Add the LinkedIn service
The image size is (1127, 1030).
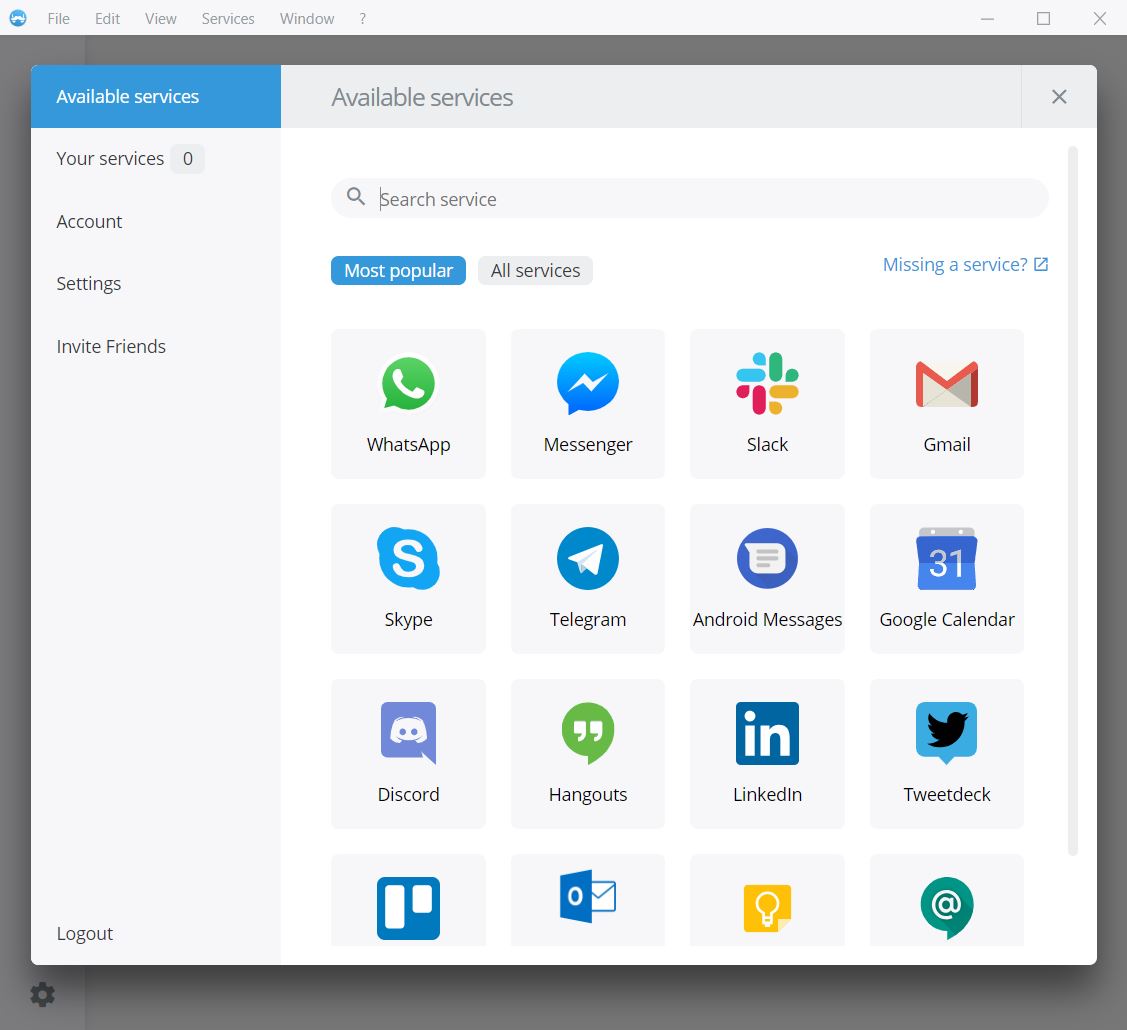coord(767,754)
